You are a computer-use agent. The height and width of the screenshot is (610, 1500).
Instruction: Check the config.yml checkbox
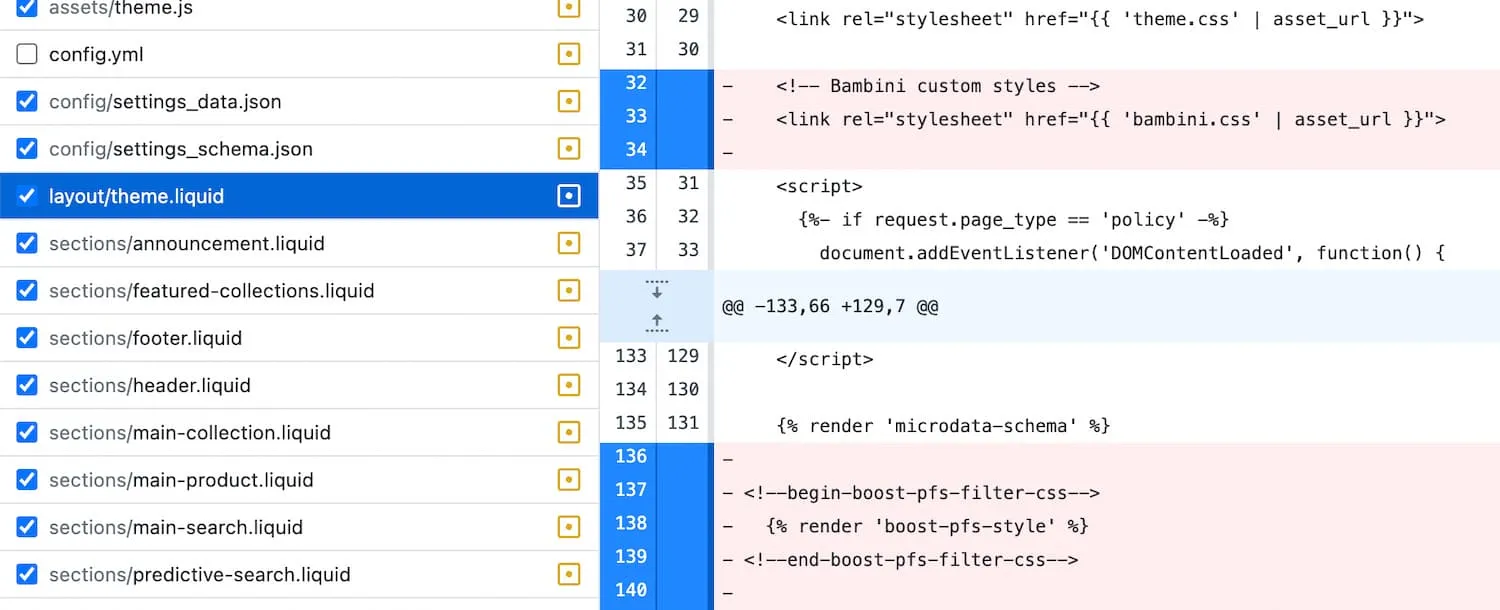point(27,54)
